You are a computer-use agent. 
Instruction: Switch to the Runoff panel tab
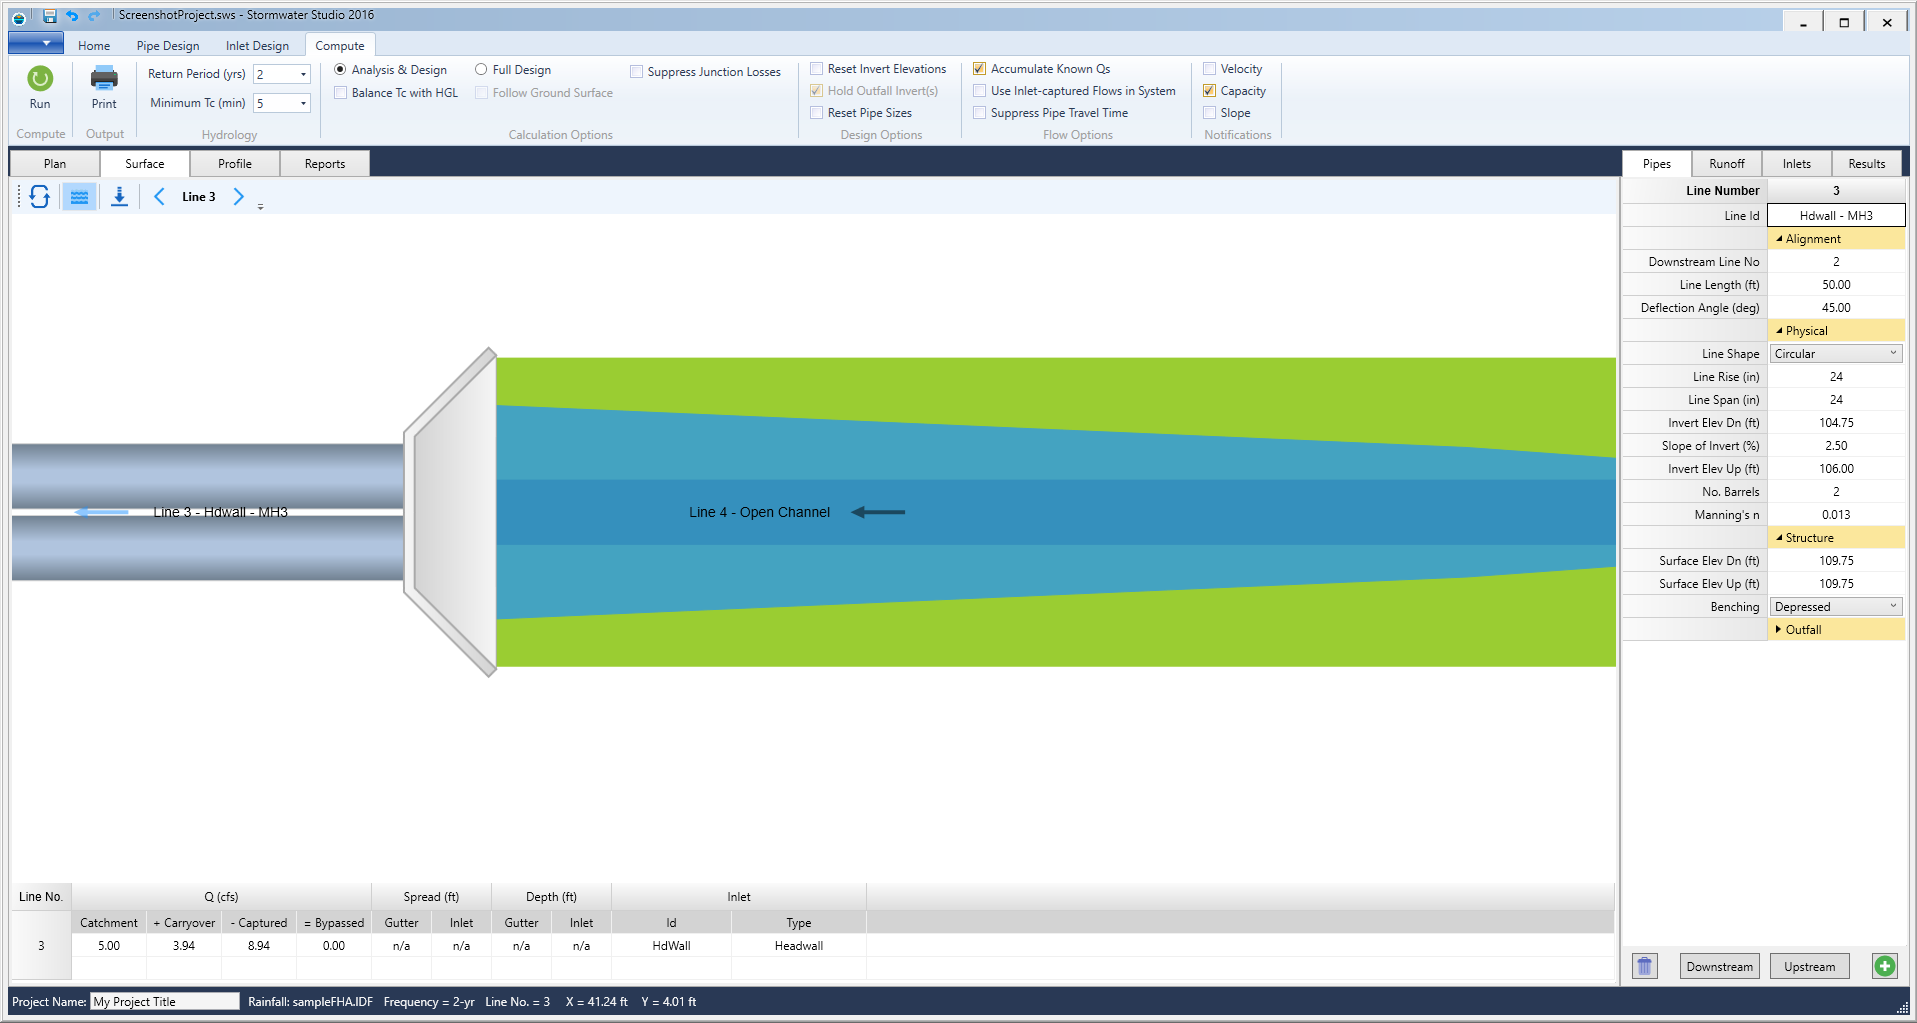[x=1726, y=163]
